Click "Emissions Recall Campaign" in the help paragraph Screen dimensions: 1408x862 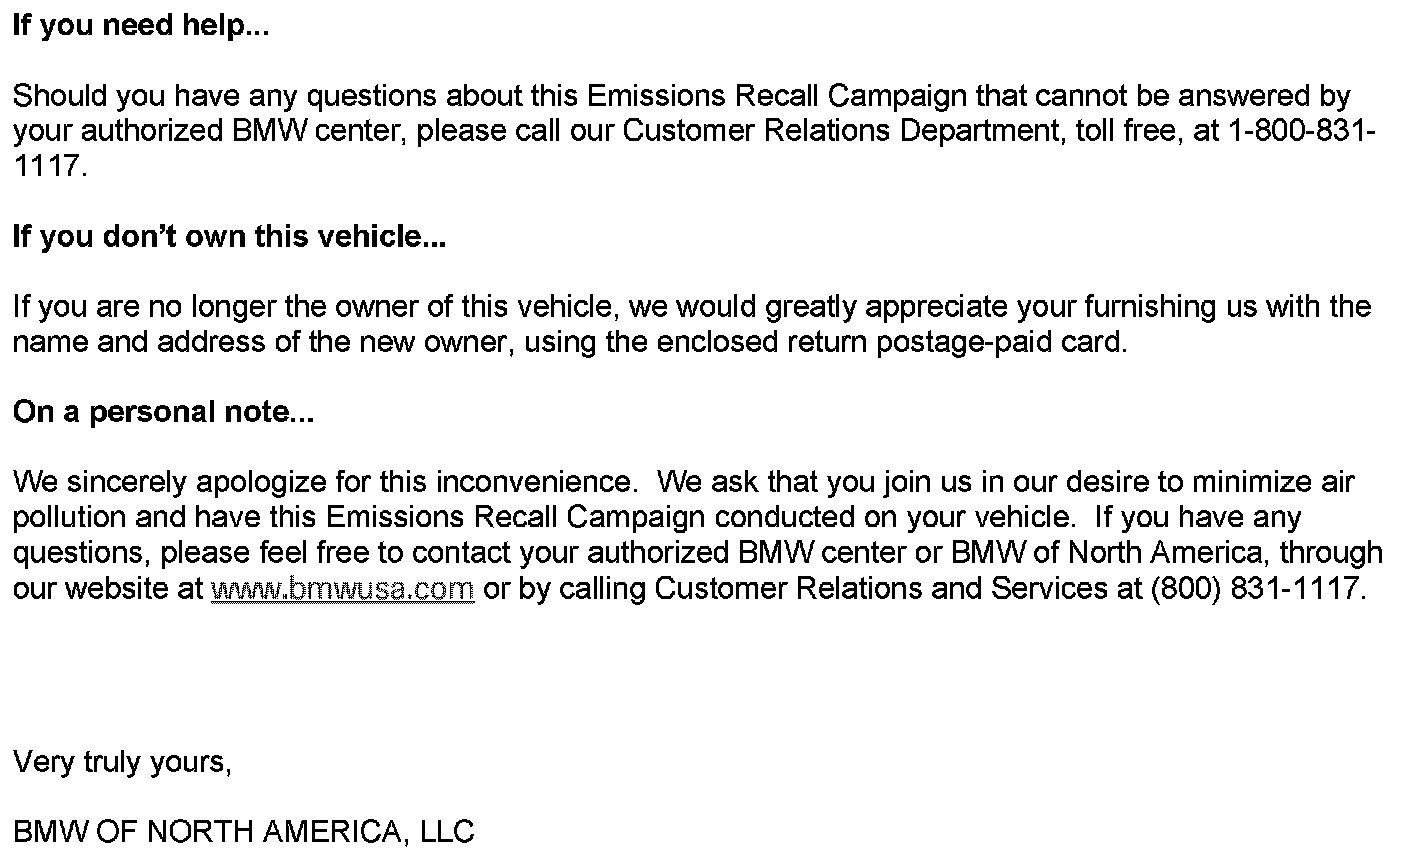point(776,97)
